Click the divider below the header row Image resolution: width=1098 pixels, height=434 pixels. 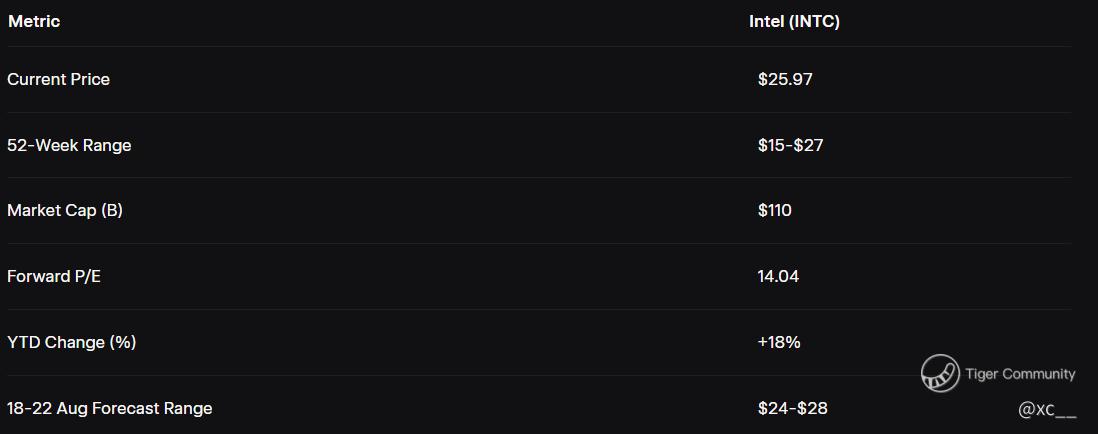point(539,46)
